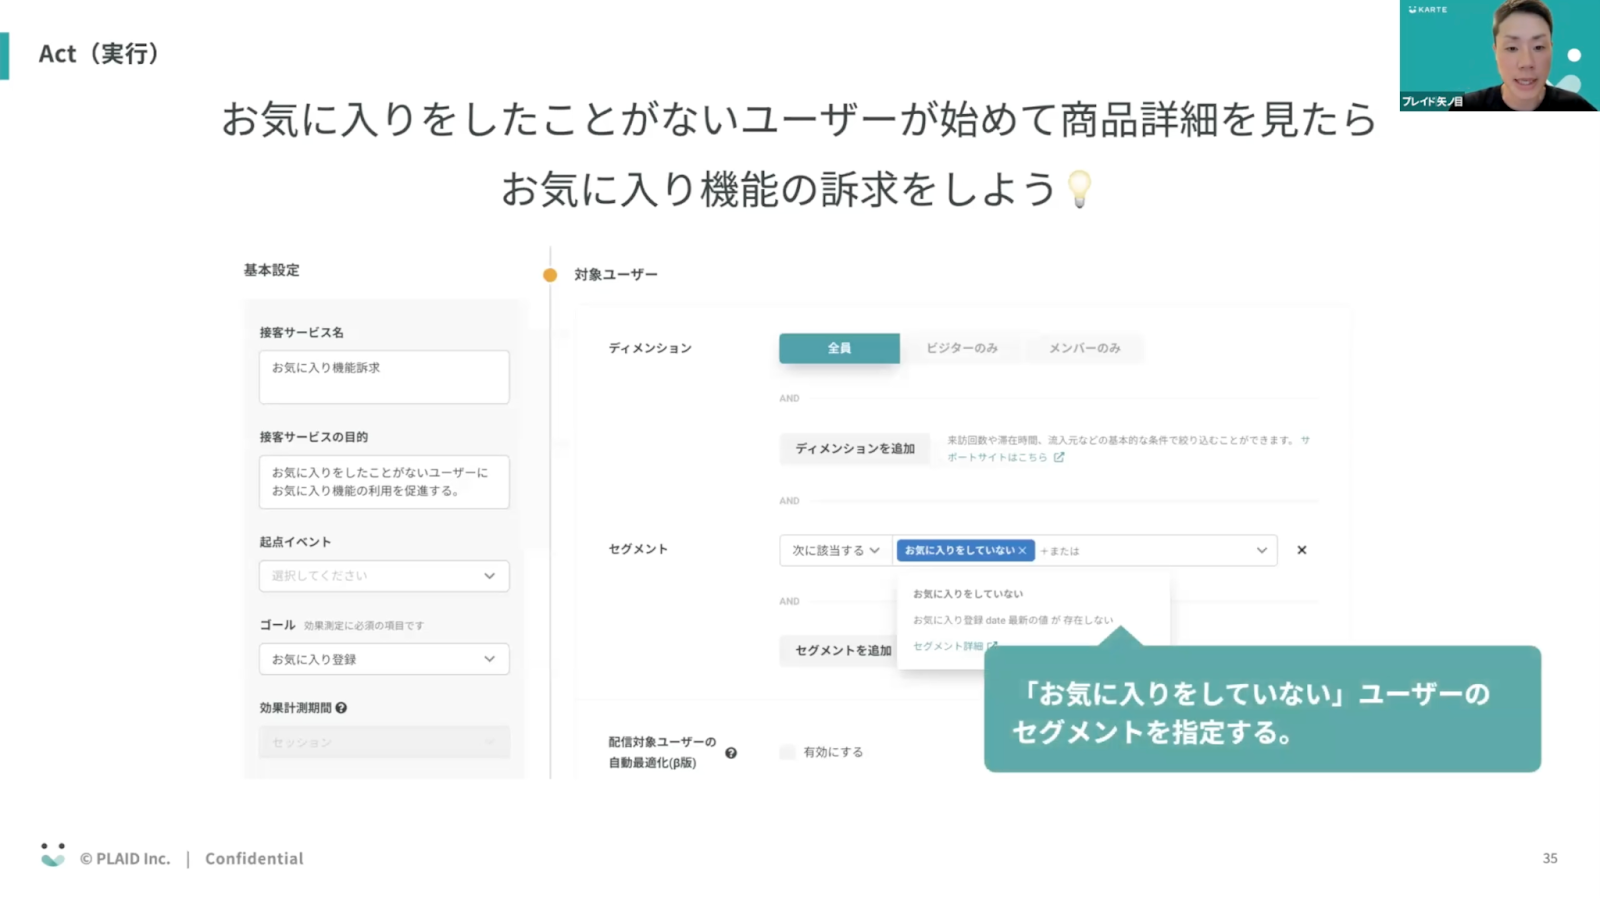This screenshot has width=1600, height=898.
Task: Open the disabled セッション period dropdown
Action: point(384,743)
